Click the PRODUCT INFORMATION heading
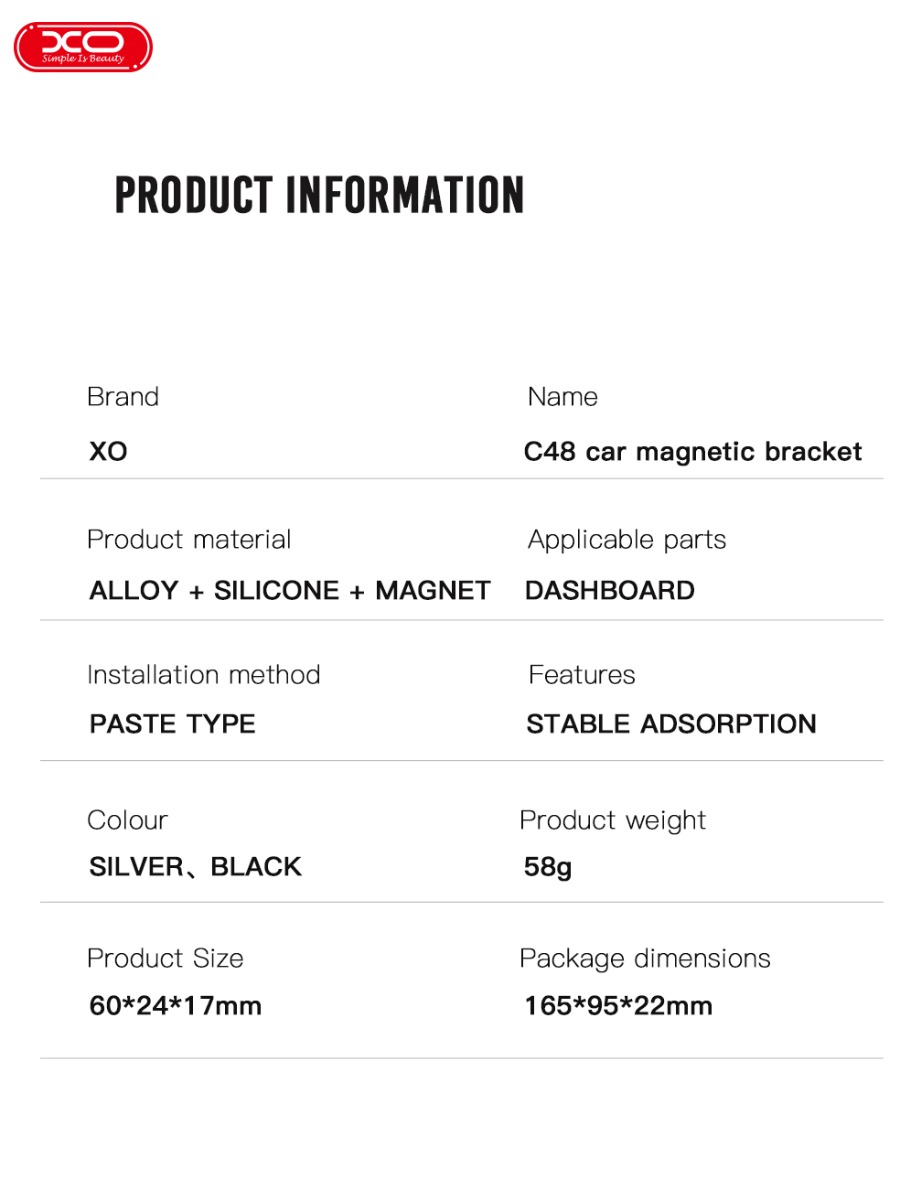The height and width of the screenshot is (1200, 914). point(319,195)
